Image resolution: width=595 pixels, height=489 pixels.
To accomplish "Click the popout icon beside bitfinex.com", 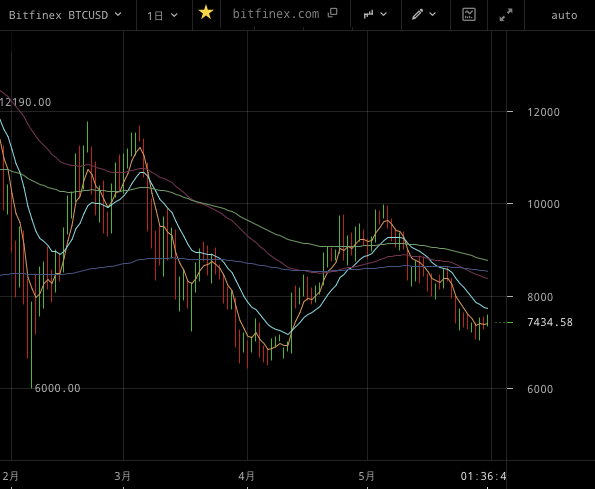I will click(x=332, y=13).
